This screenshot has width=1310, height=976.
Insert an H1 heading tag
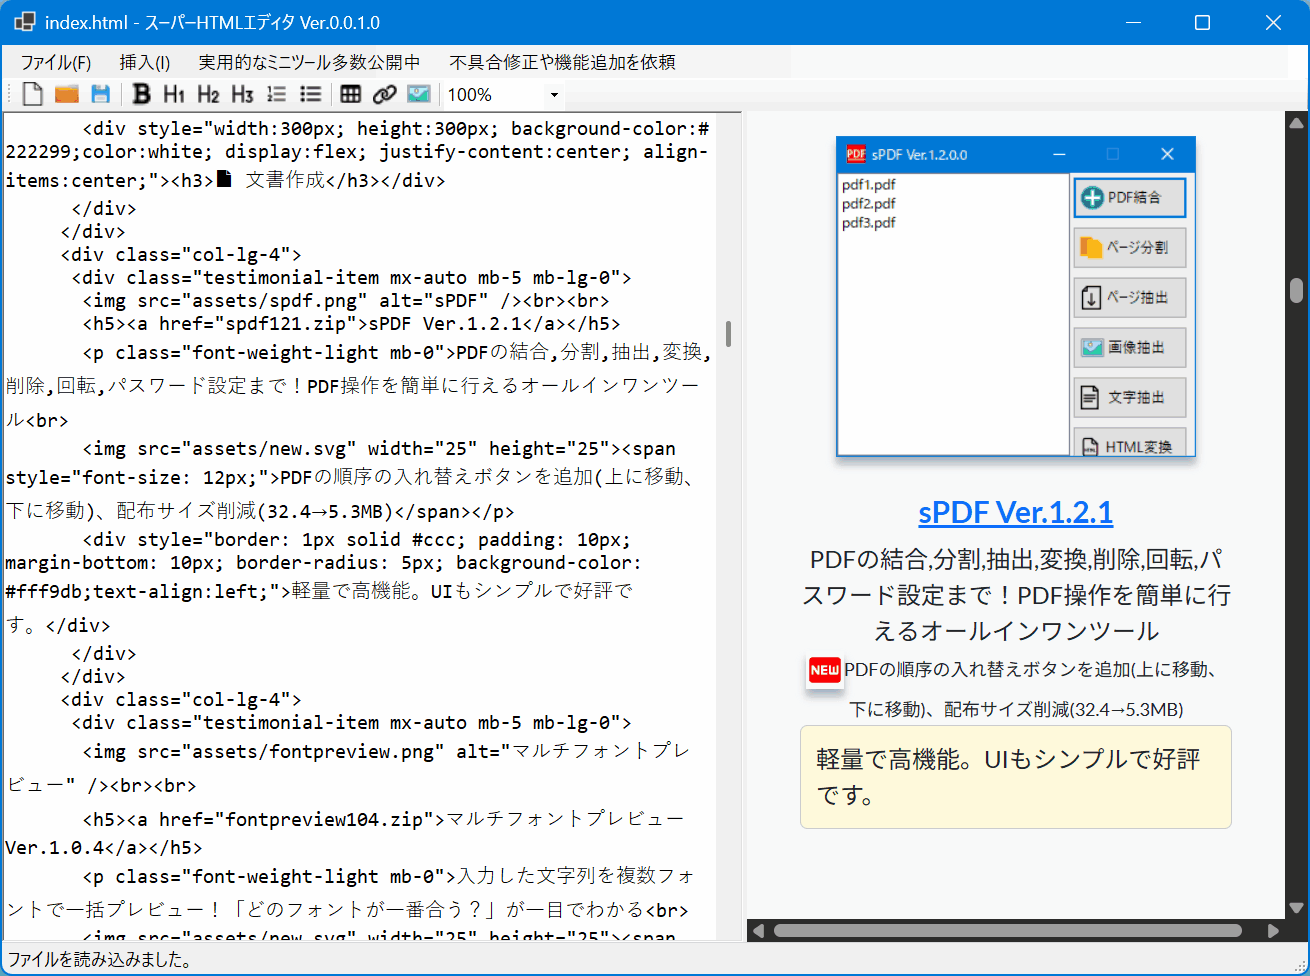[174, 95]
